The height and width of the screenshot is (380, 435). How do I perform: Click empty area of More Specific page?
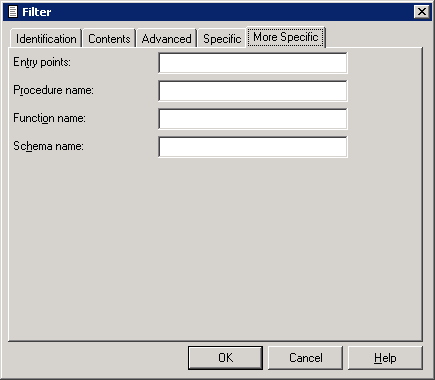215,247
